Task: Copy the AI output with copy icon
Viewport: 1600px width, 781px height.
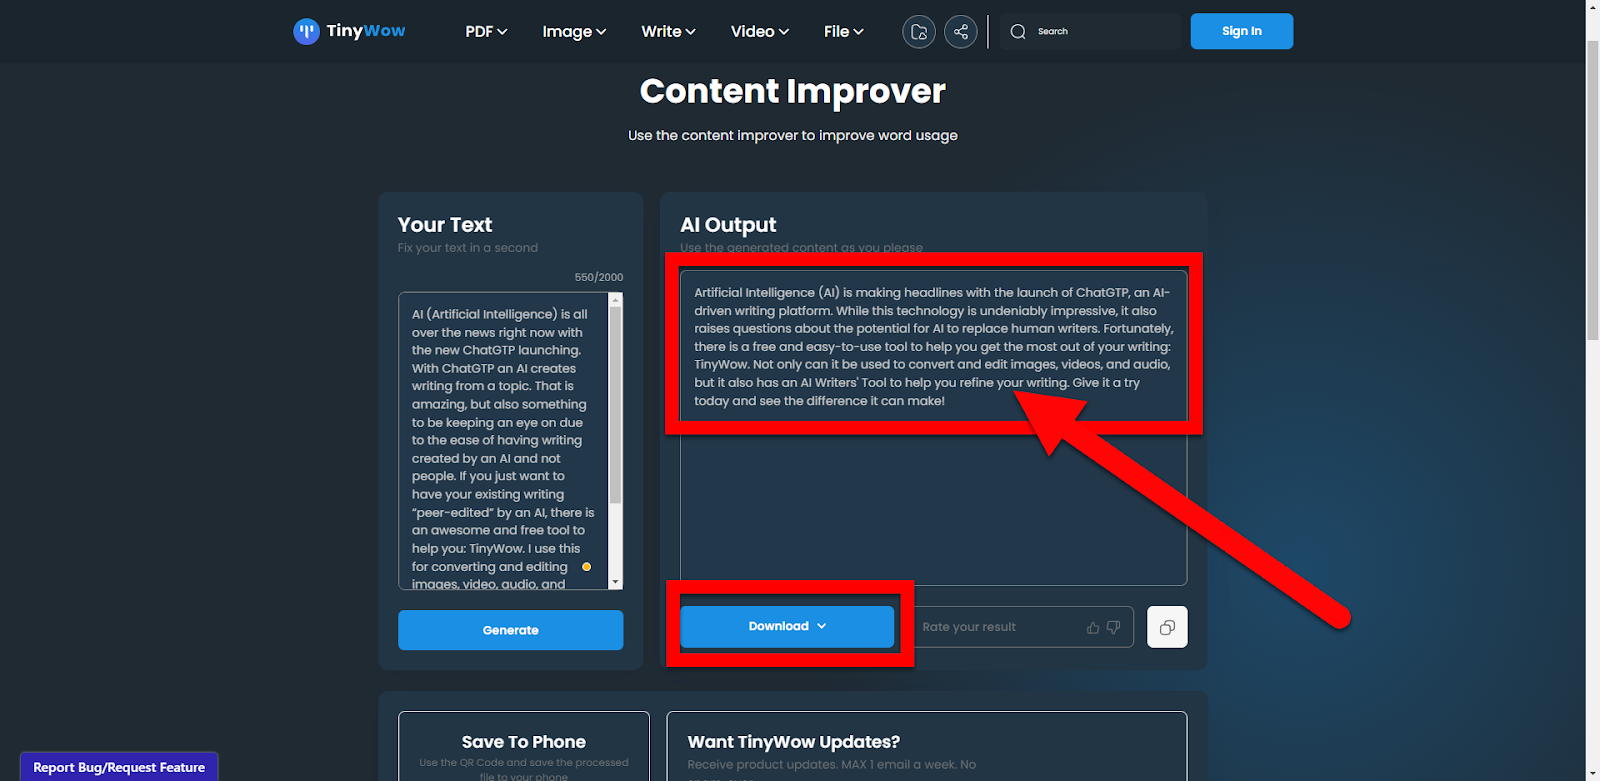Action: (x=1167, y=628)
